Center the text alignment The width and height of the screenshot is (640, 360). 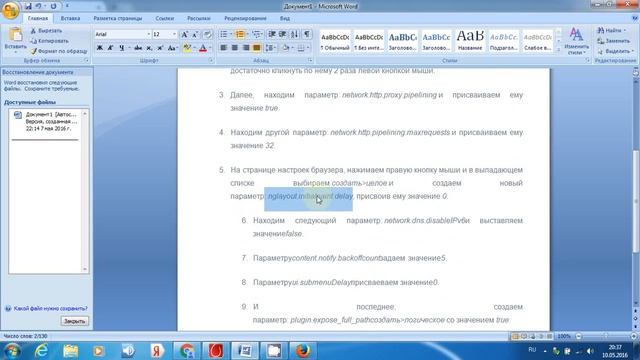234,48
